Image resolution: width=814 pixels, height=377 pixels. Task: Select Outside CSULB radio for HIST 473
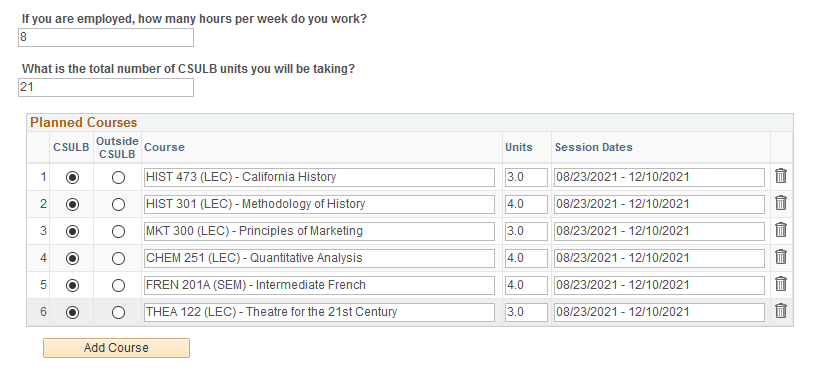(x=118, y=178)
